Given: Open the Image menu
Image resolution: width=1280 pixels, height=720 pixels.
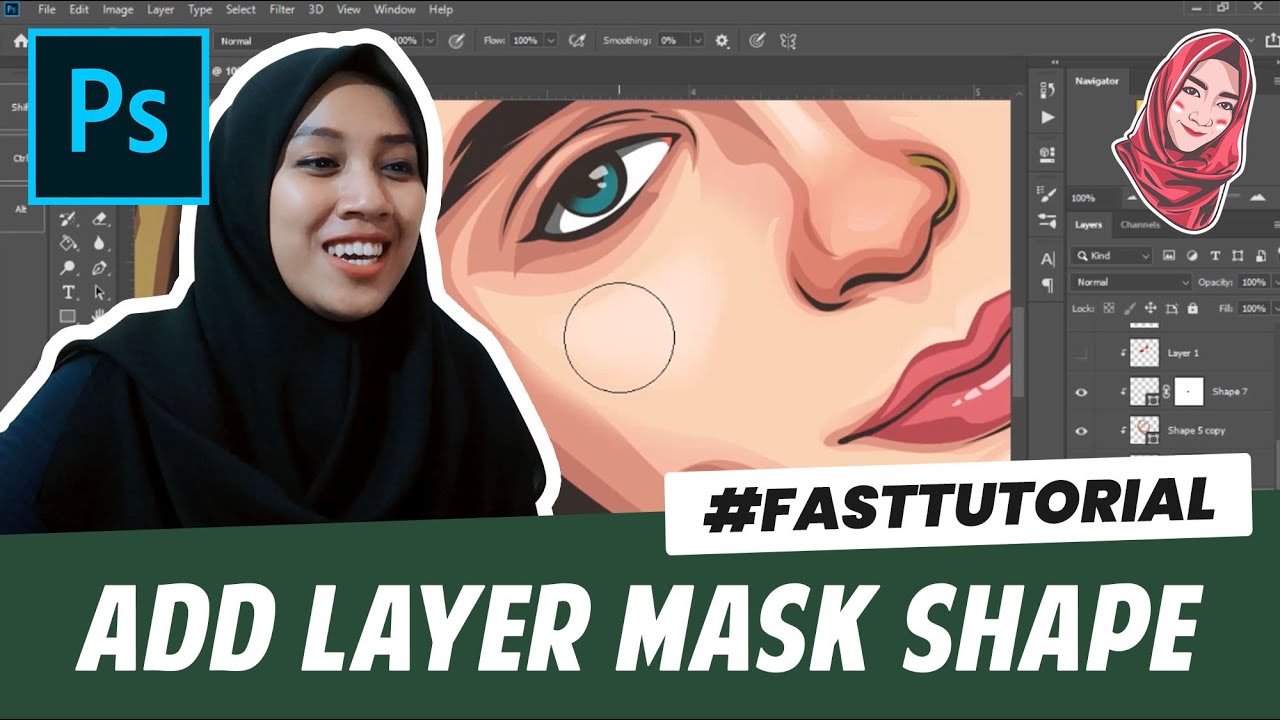Looking at the screenshot, I should coord(118,9).
